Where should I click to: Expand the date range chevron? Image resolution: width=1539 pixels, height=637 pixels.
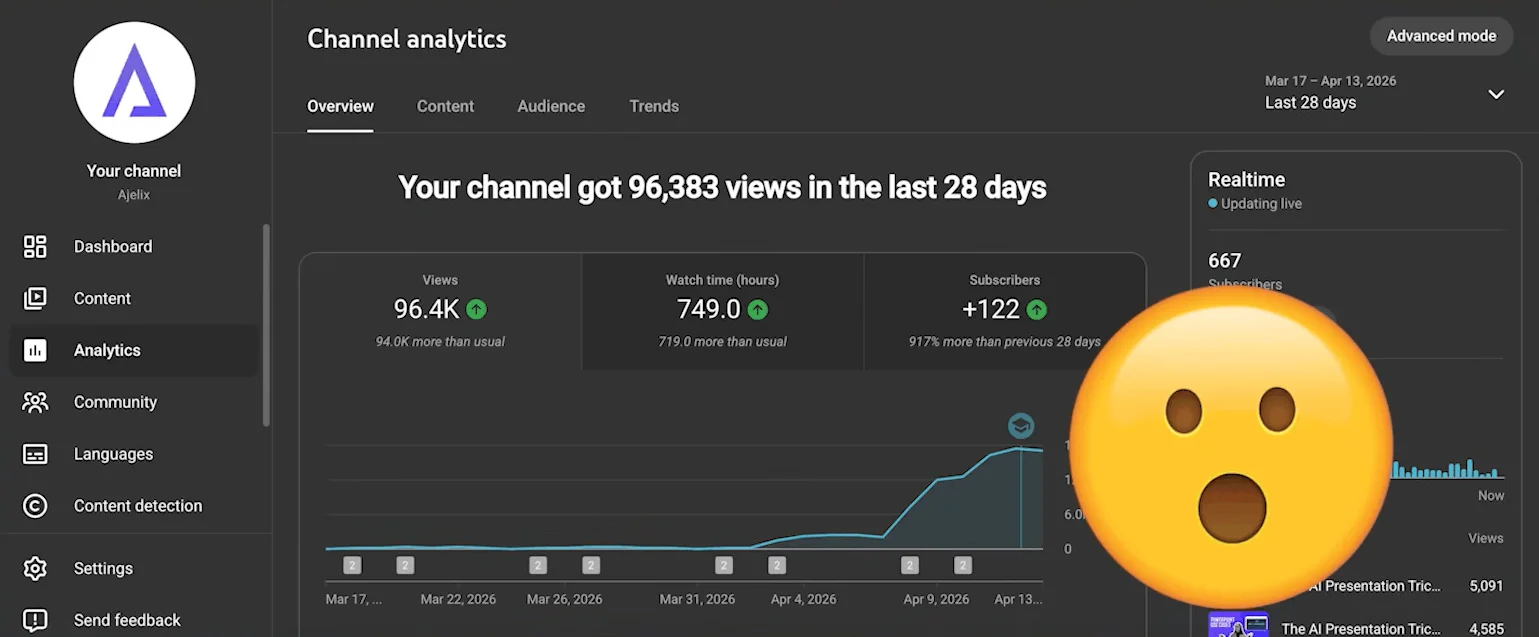point(1495,94)
